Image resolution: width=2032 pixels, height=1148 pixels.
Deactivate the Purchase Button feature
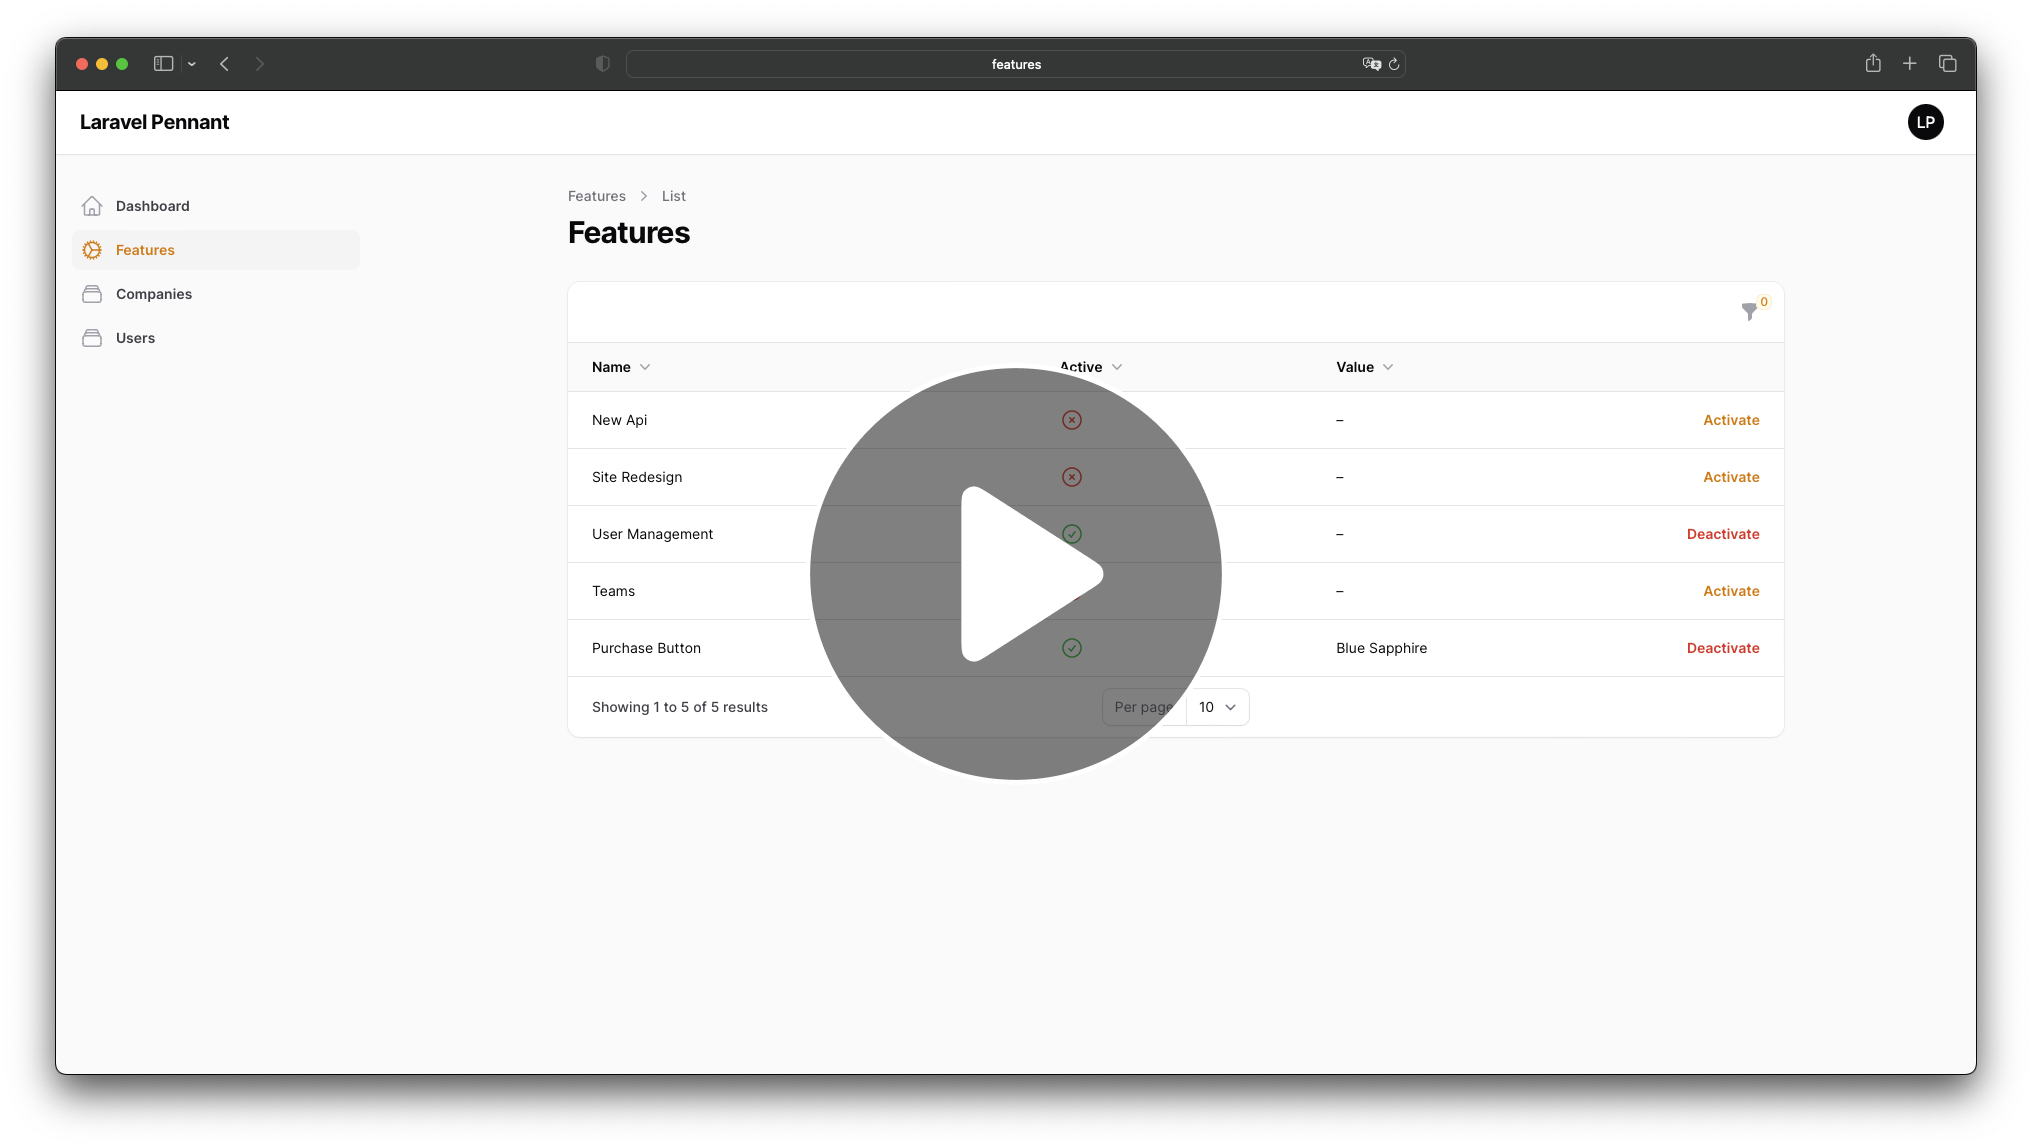1722,648
